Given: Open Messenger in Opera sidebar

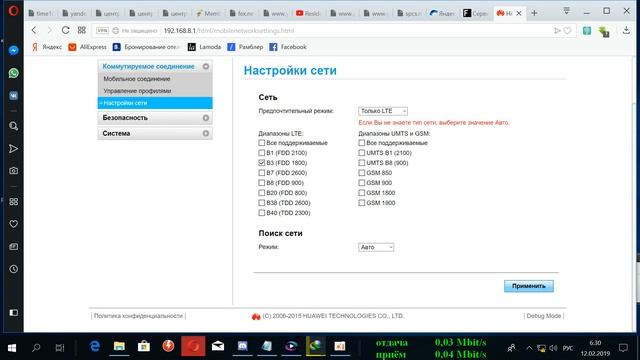Looking at the screenshot, I should [x=13, y=51].
